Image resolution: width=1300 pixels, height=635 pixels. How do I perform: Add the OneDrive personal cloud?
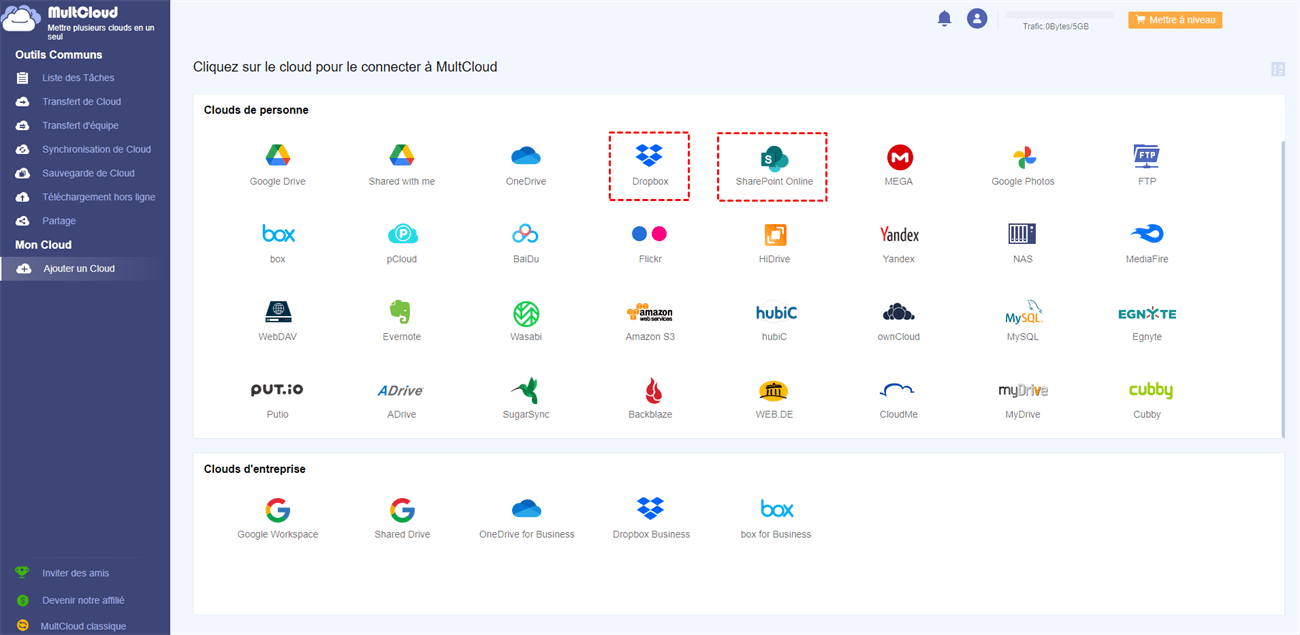(x=526, y=165)
